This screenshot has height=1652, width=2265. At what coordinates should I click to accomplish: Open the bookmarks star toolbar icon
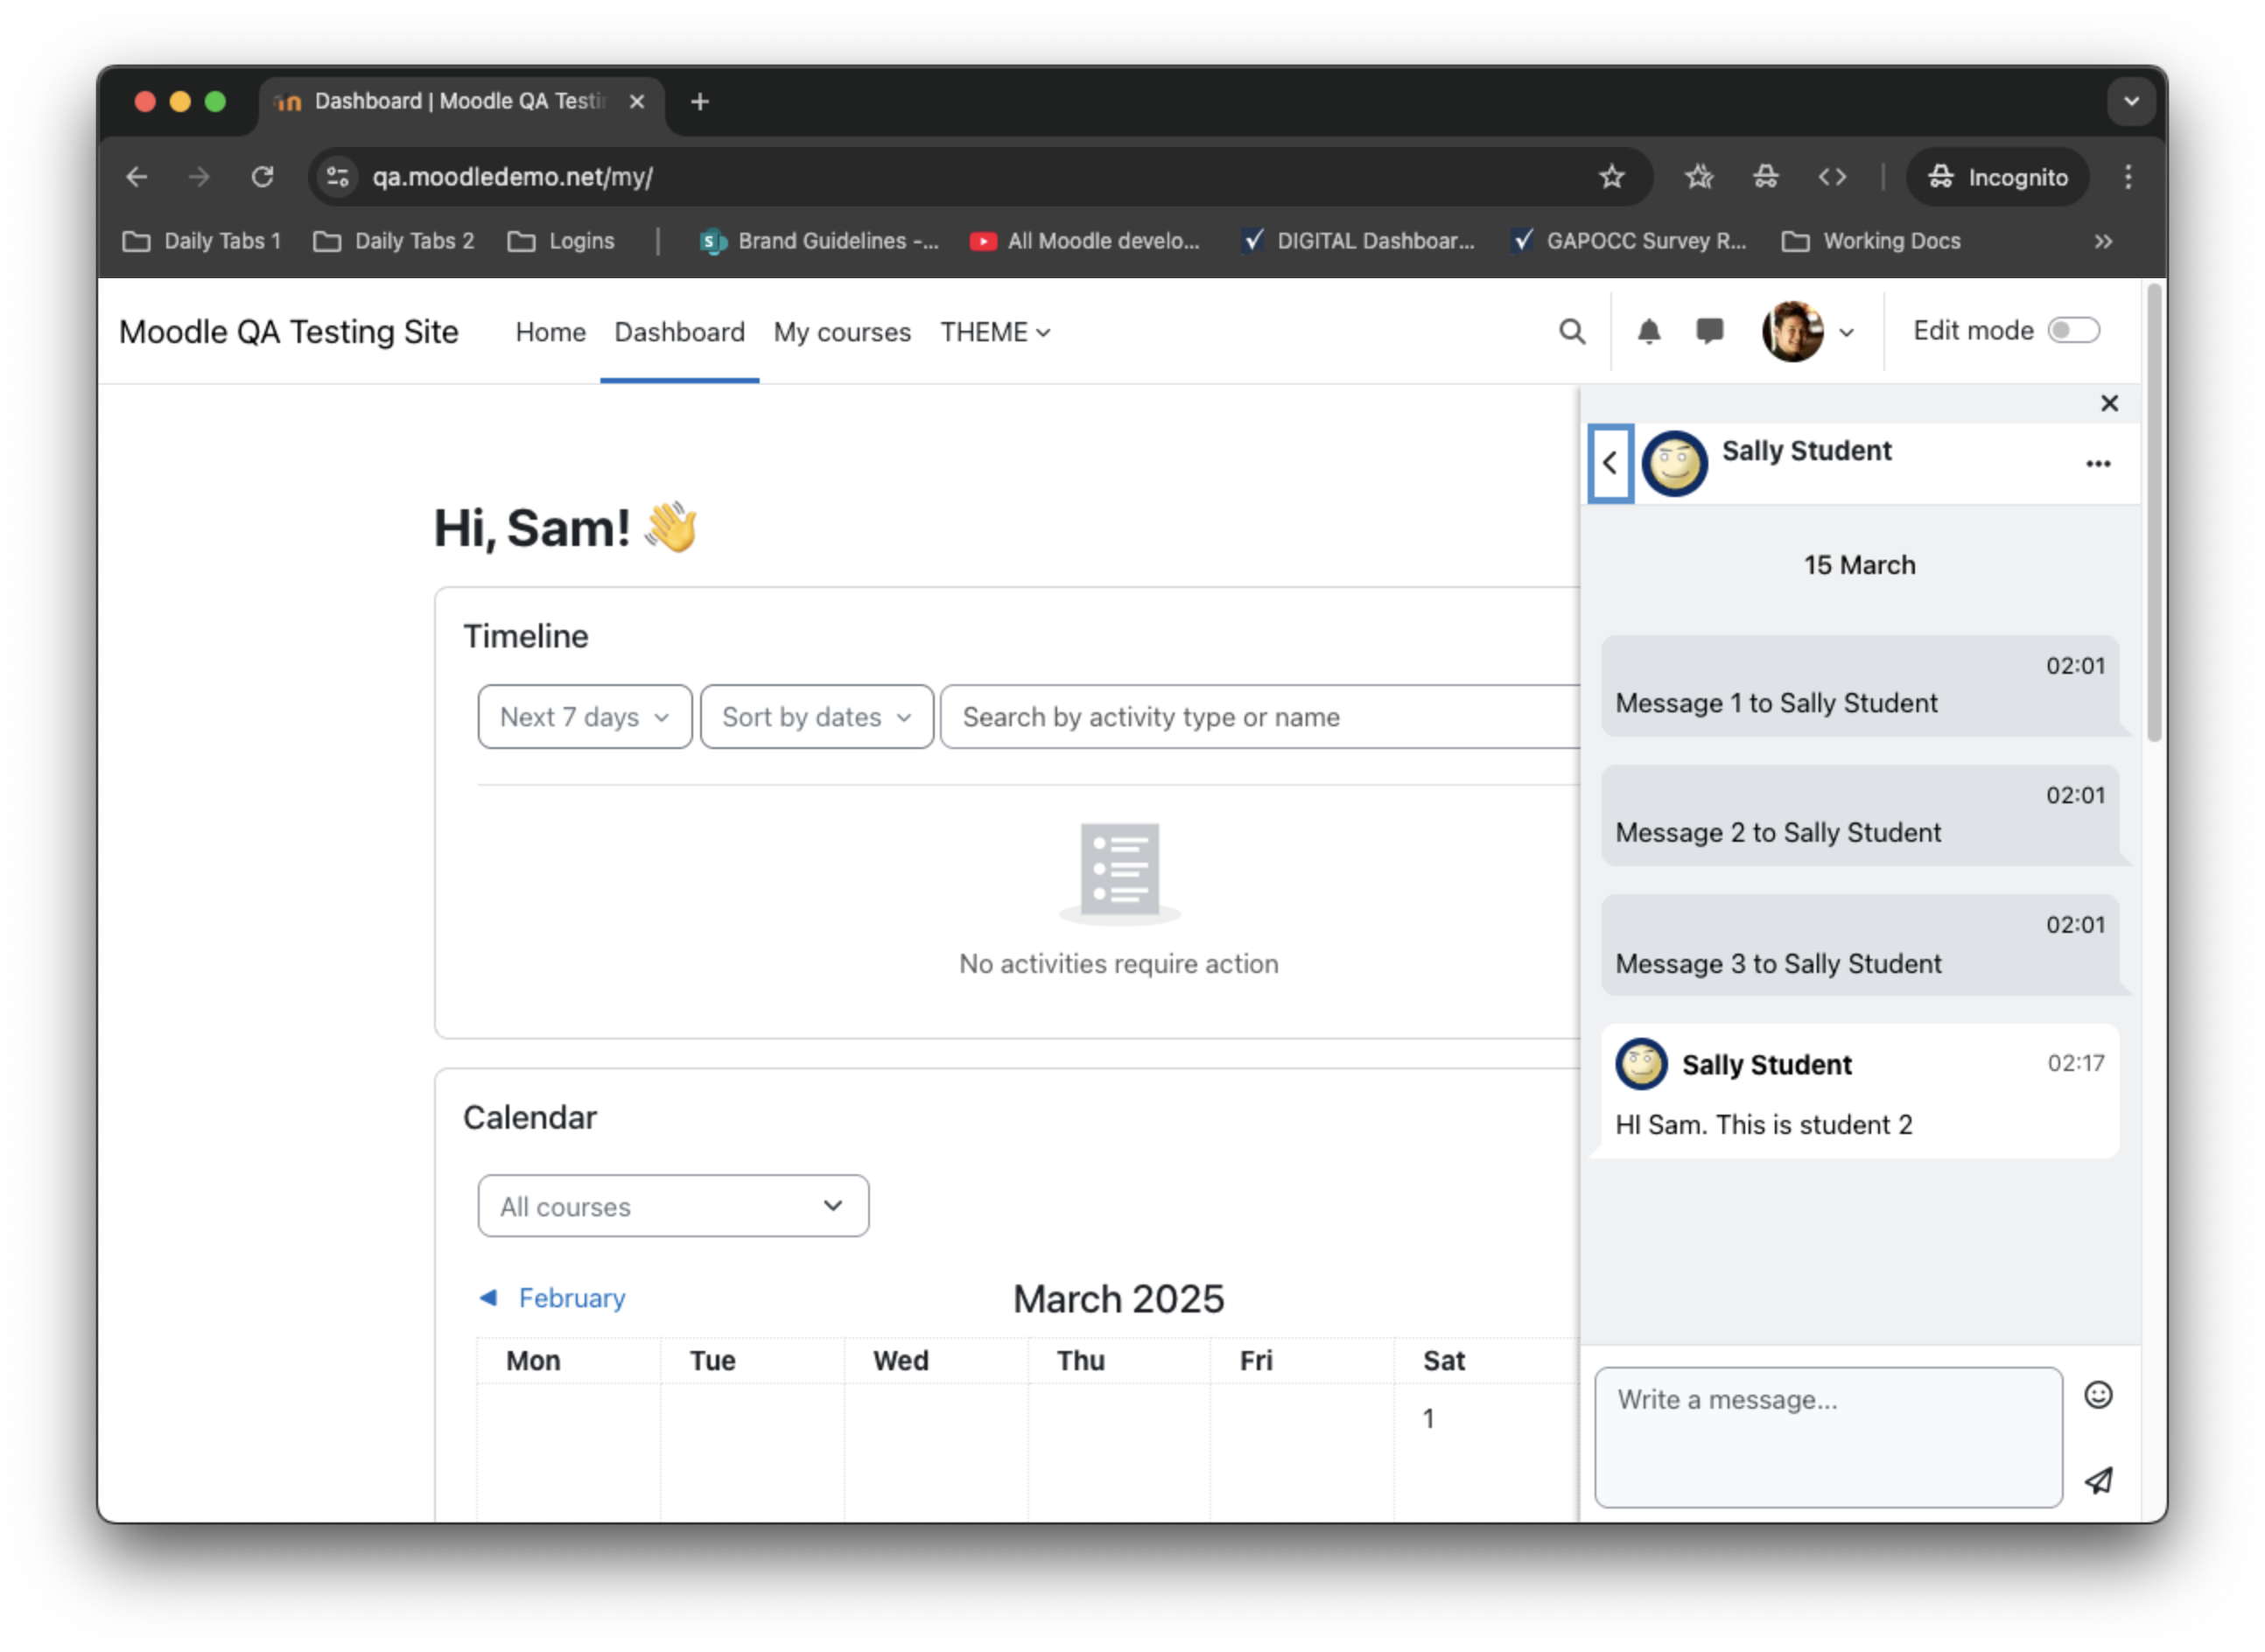point(1697,177)
